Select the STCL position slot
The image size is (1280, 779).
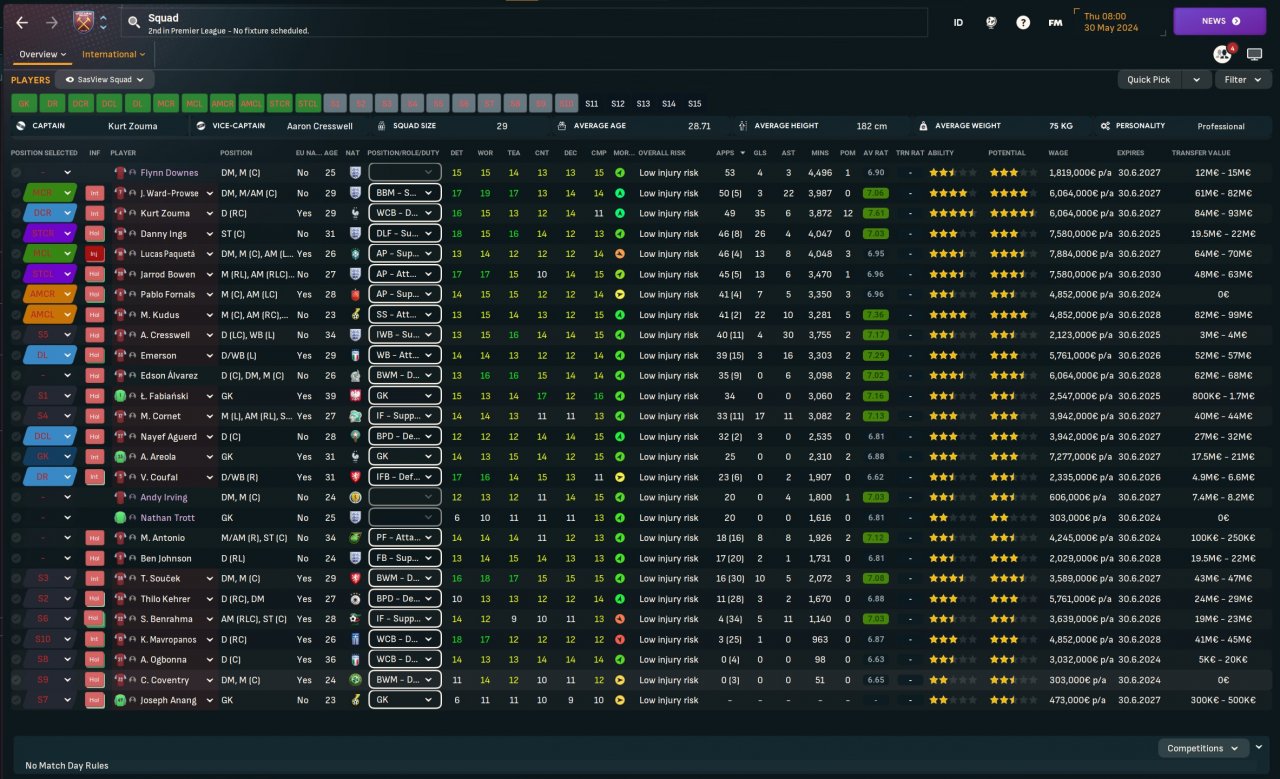point(308,103)
